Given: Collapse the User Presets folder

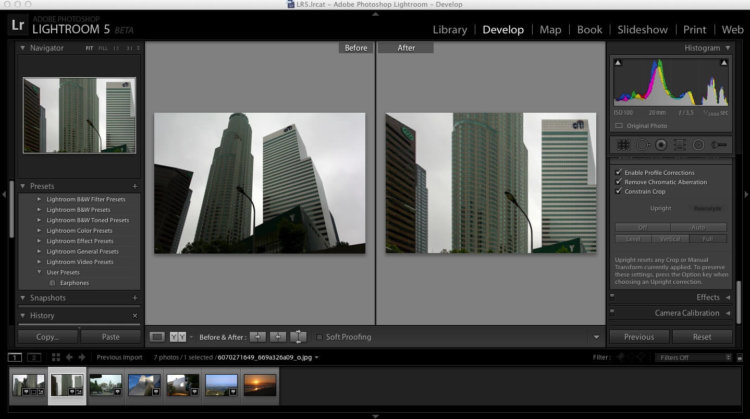Looking at the screenshot, I should [x=39, y=272].
